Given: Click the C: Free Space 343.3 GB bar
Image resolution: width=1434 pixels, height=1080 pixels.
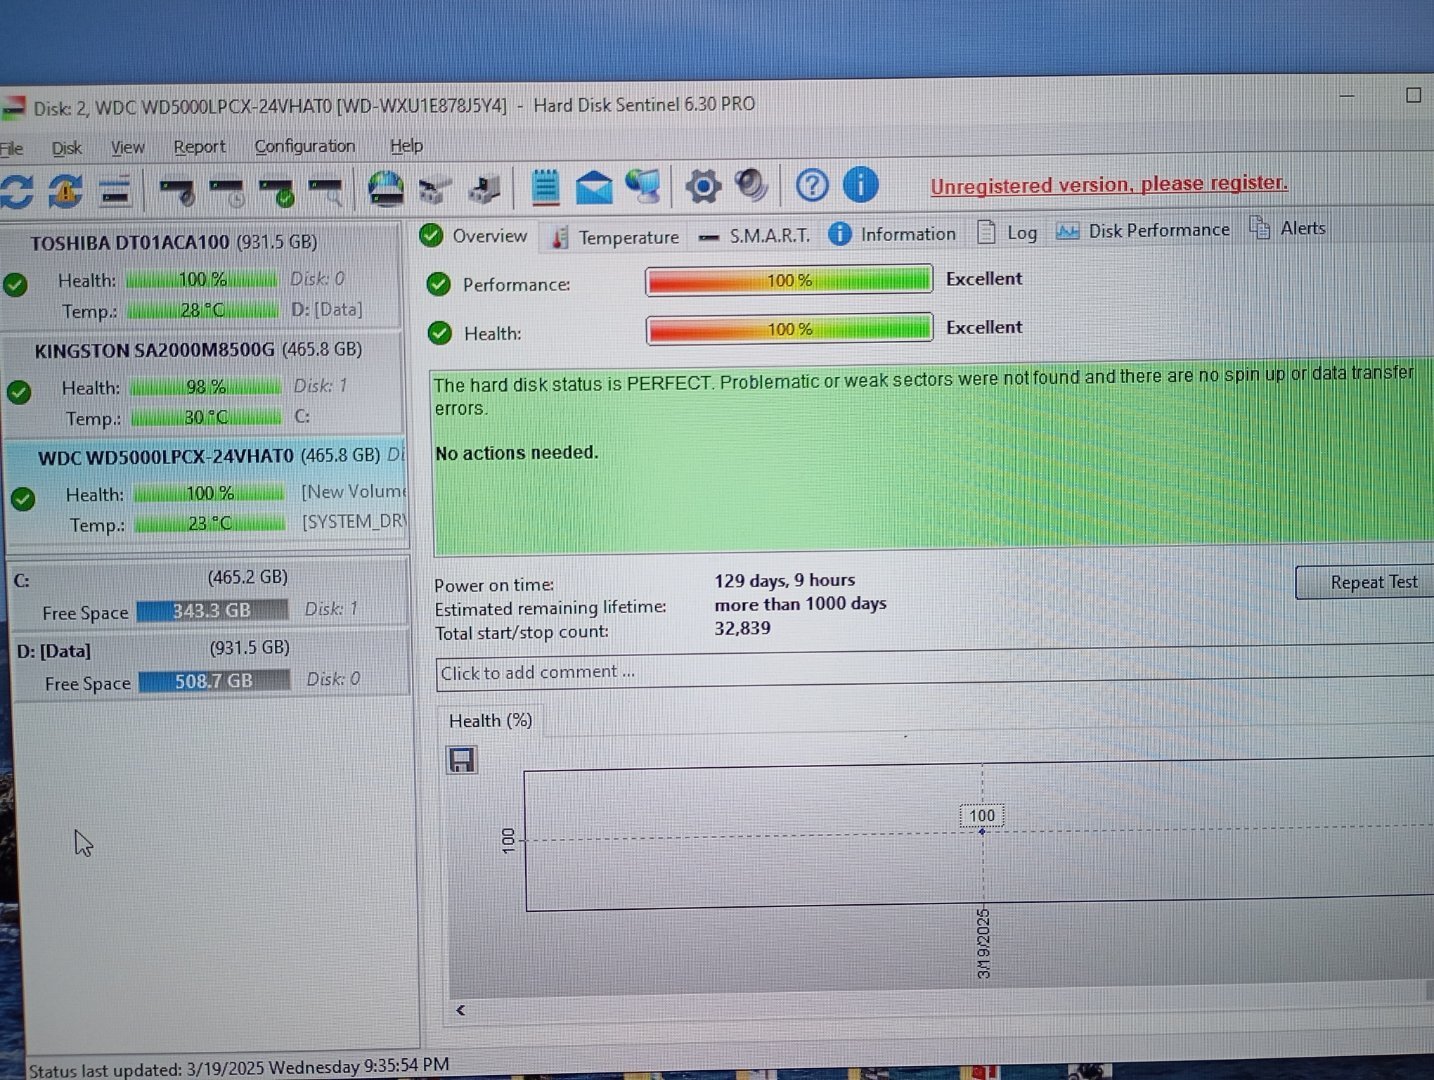Looking at the screenshot, I should point(212,610).
